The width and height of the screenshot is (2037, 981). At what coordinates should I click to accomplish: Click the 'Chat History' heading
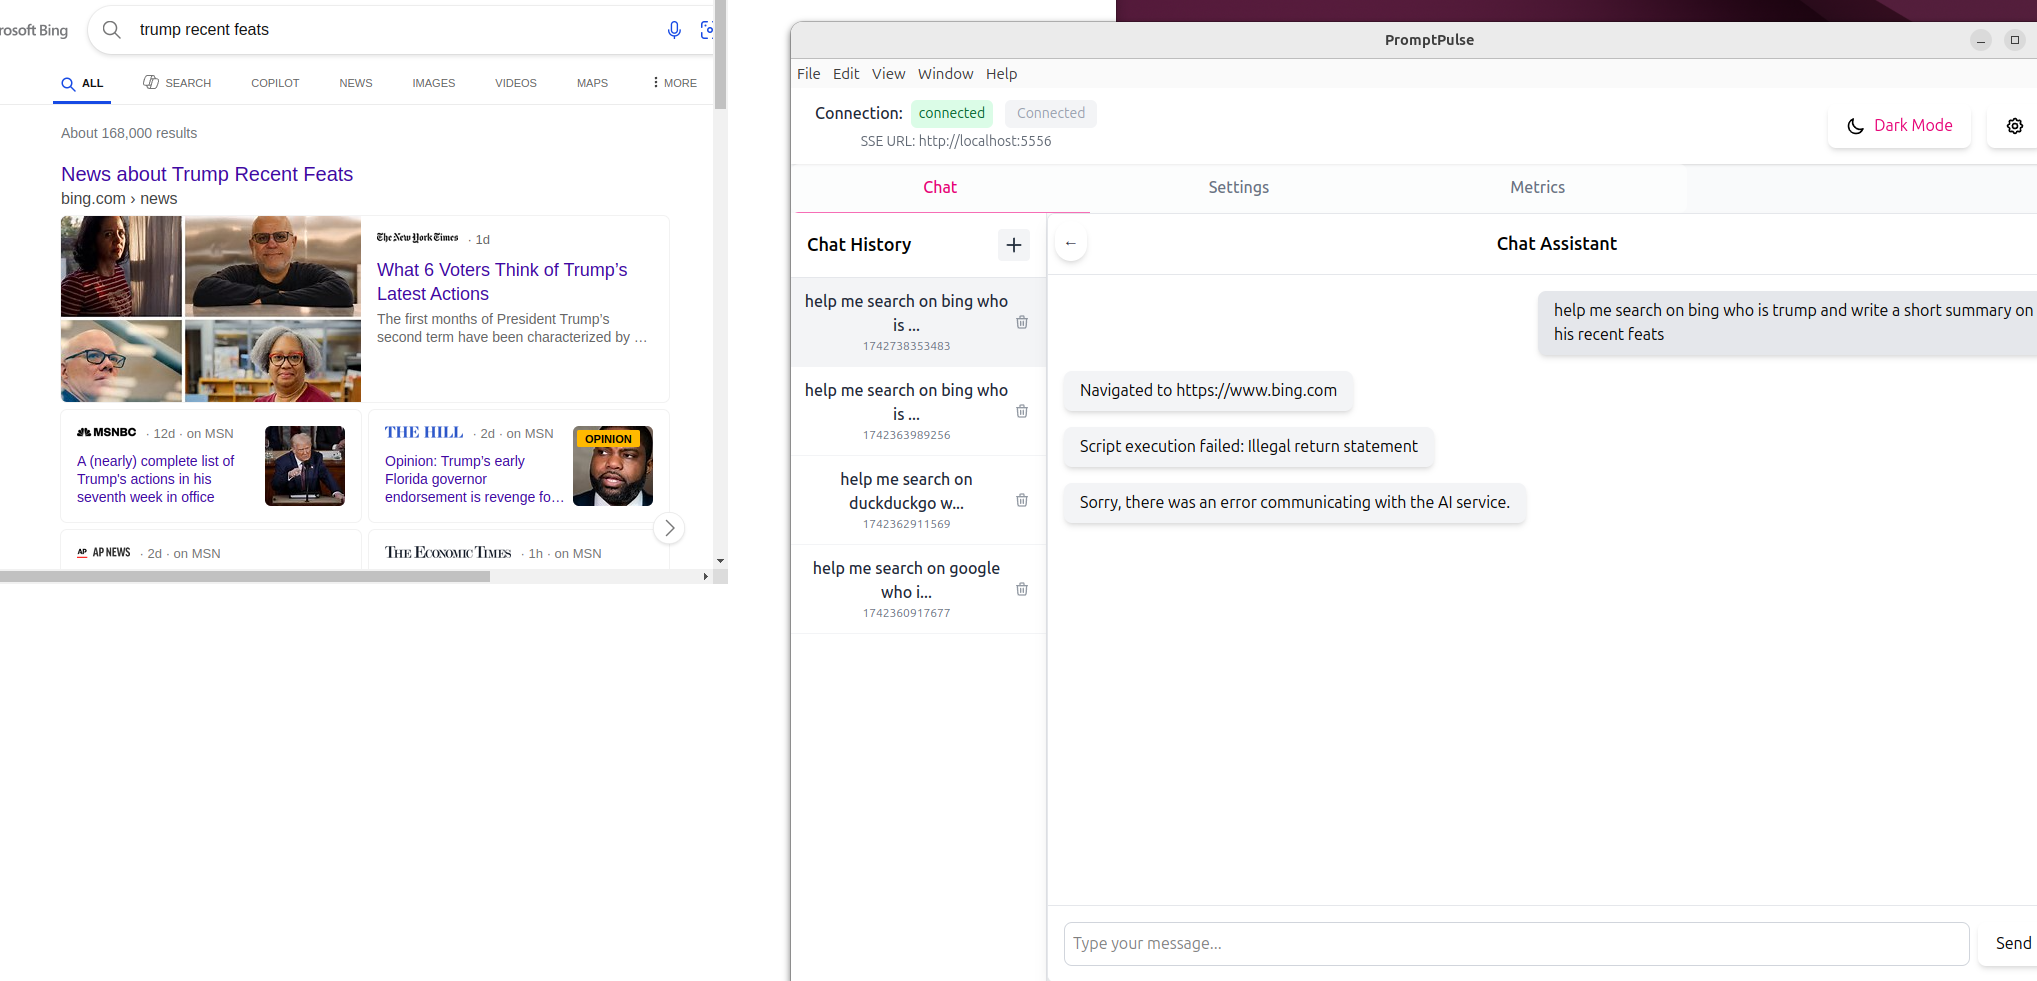point(859,245)
